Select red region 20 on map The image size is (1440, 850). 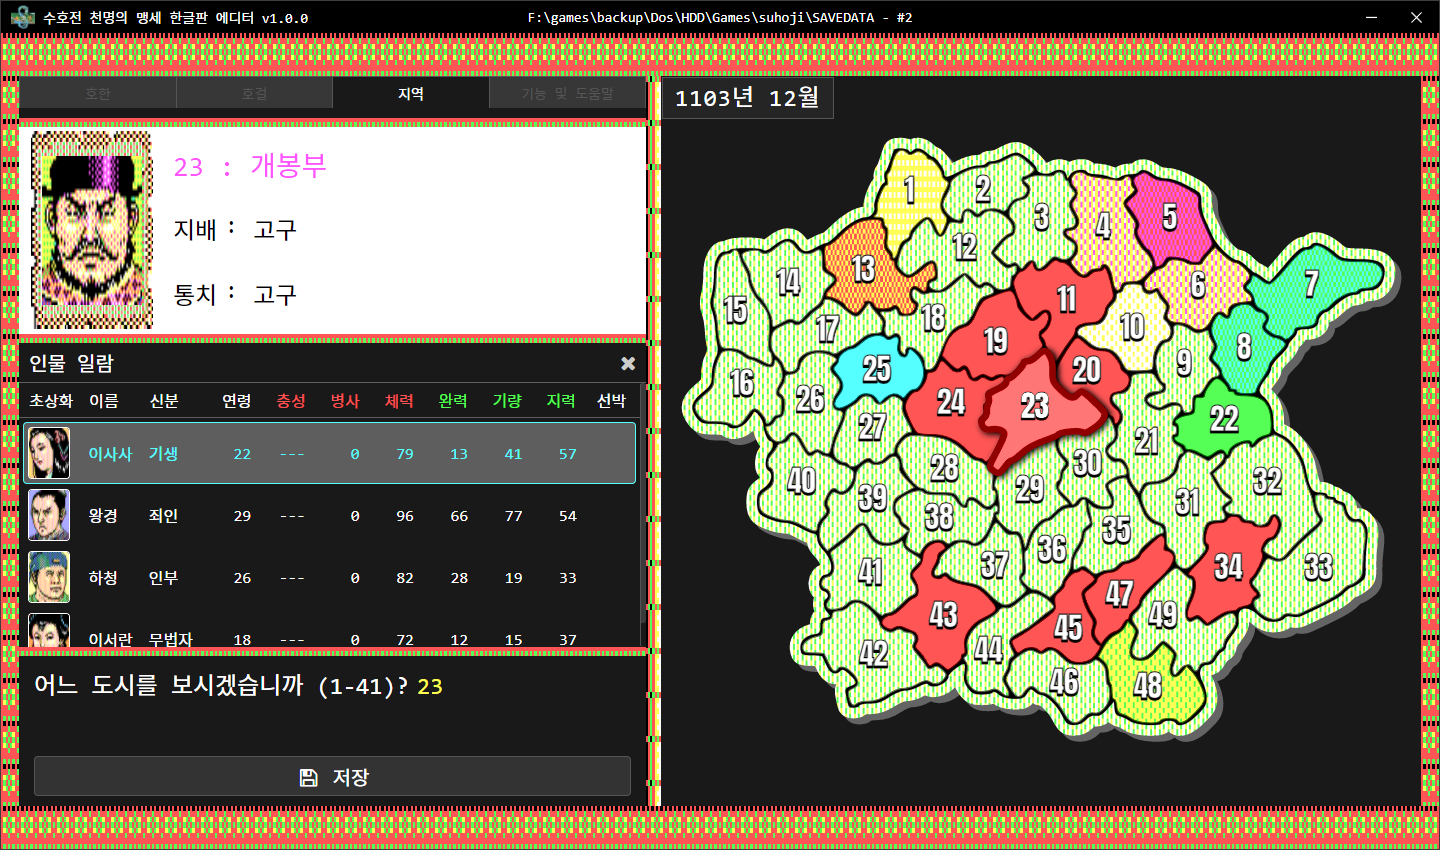coord(1087,369)
